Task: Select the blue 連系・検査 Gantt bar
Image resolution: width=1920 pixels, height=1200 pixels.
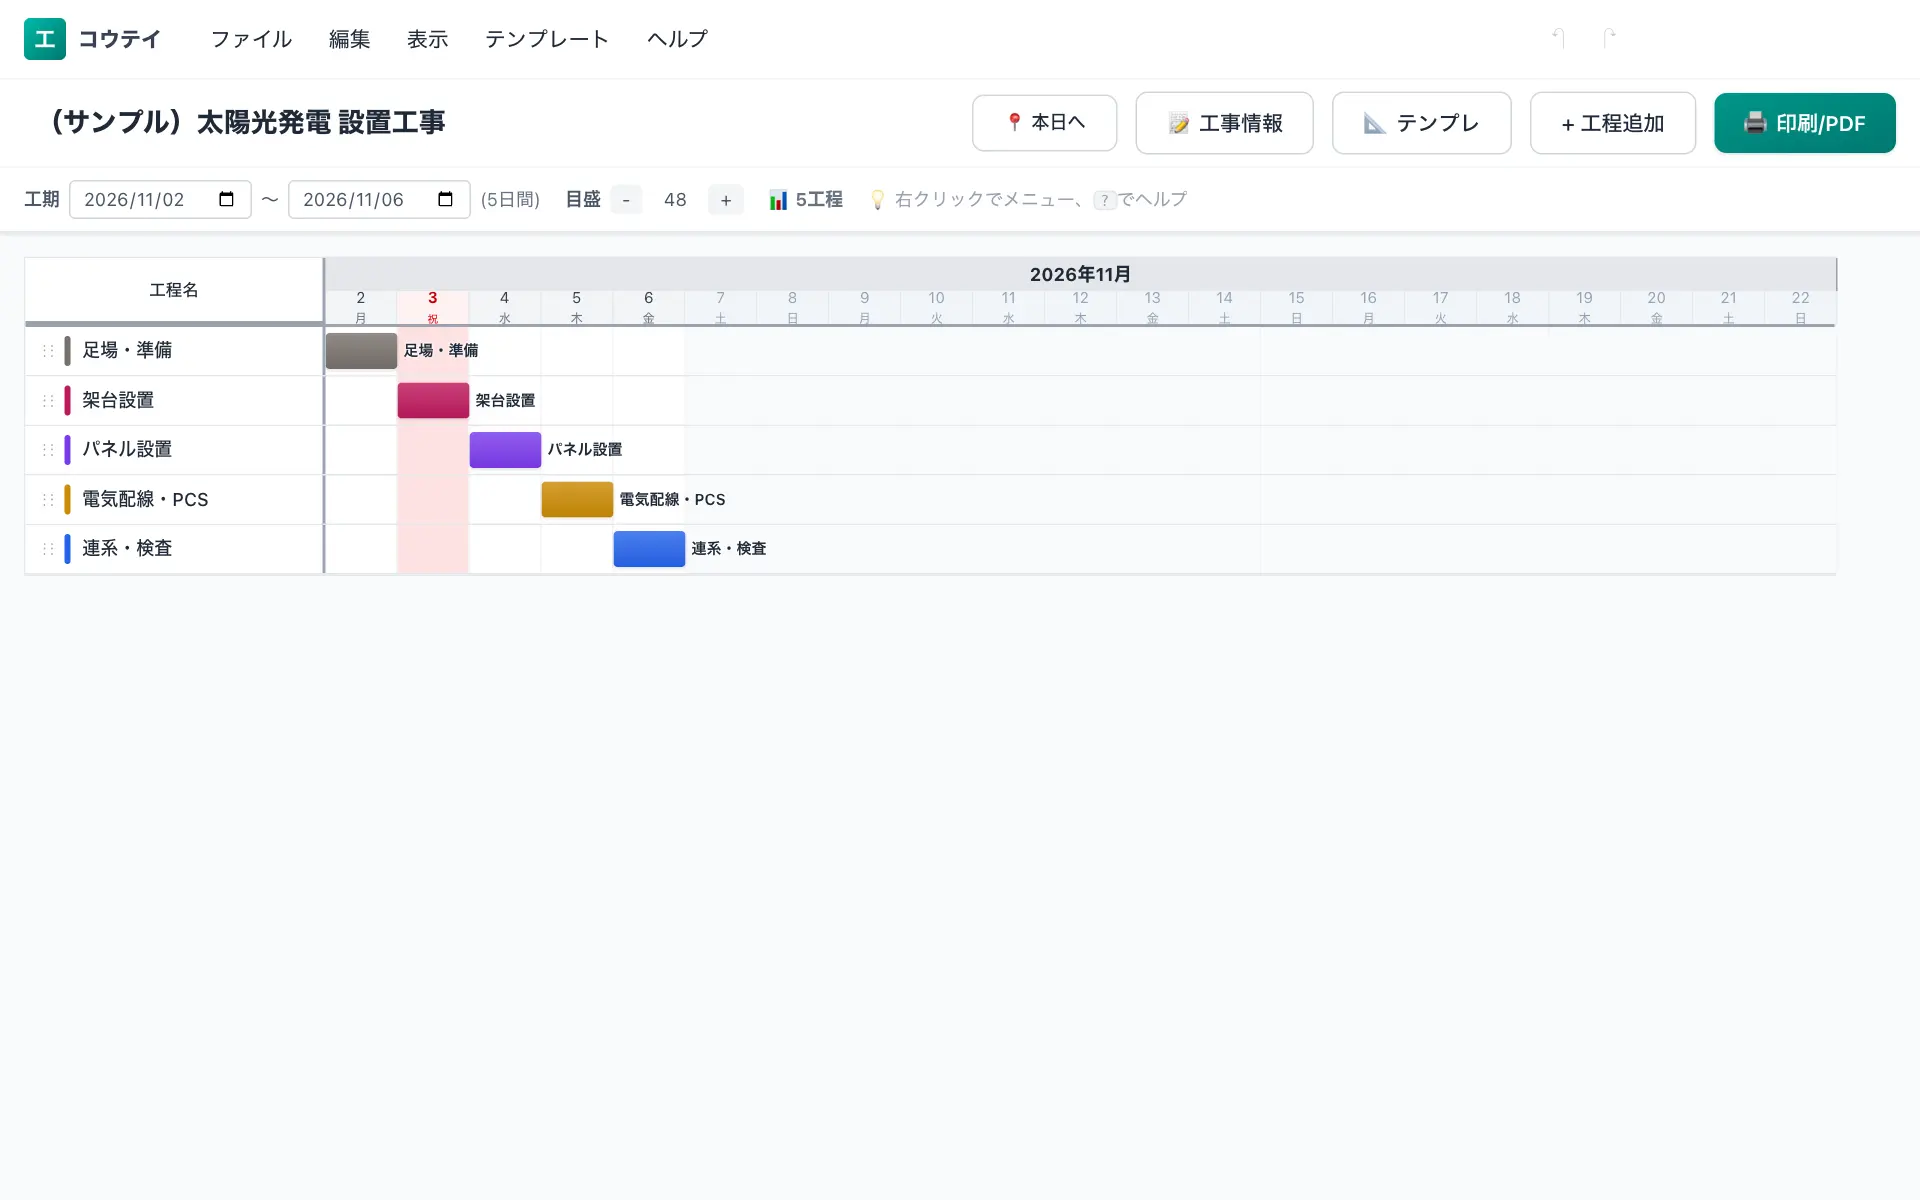Action: coord(649,549)
